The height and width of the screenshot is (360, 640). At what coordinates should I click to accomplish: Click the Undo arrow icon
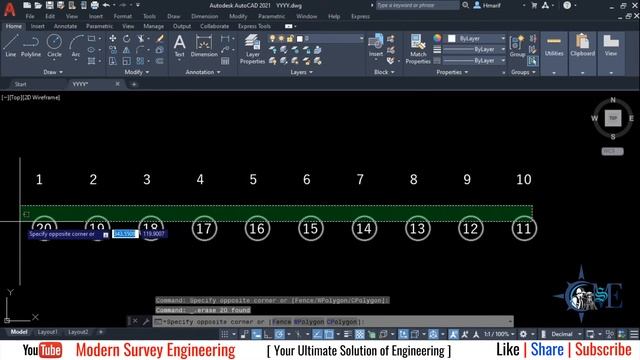[x=106, y=5]
